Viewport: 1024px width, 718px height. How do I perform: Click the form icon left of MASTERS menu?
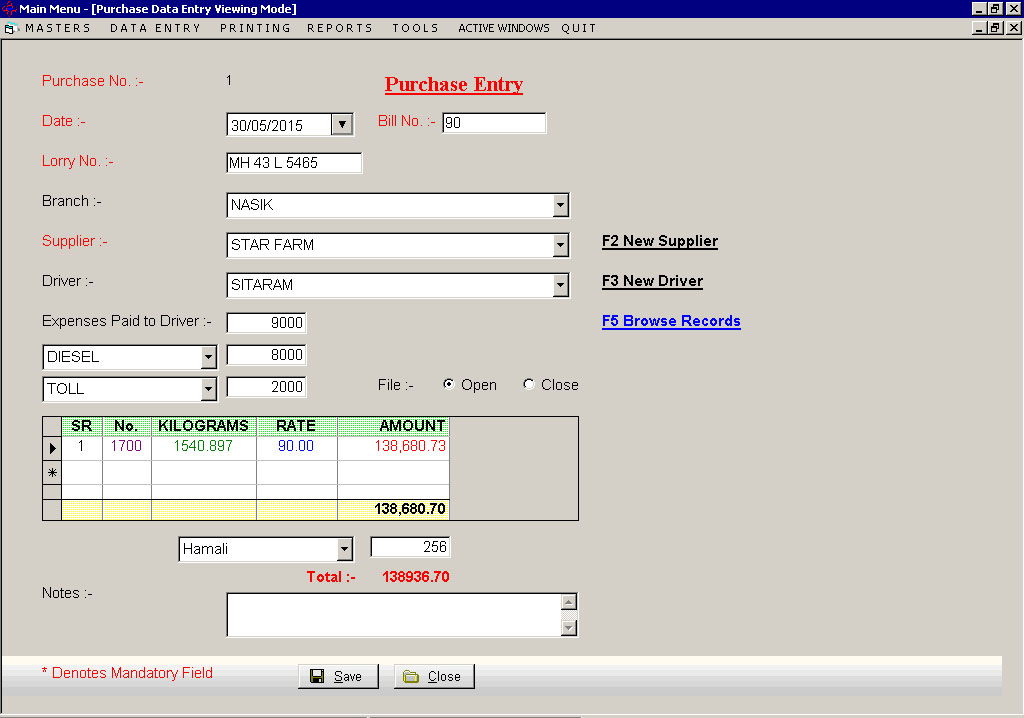tap(11, 28)
